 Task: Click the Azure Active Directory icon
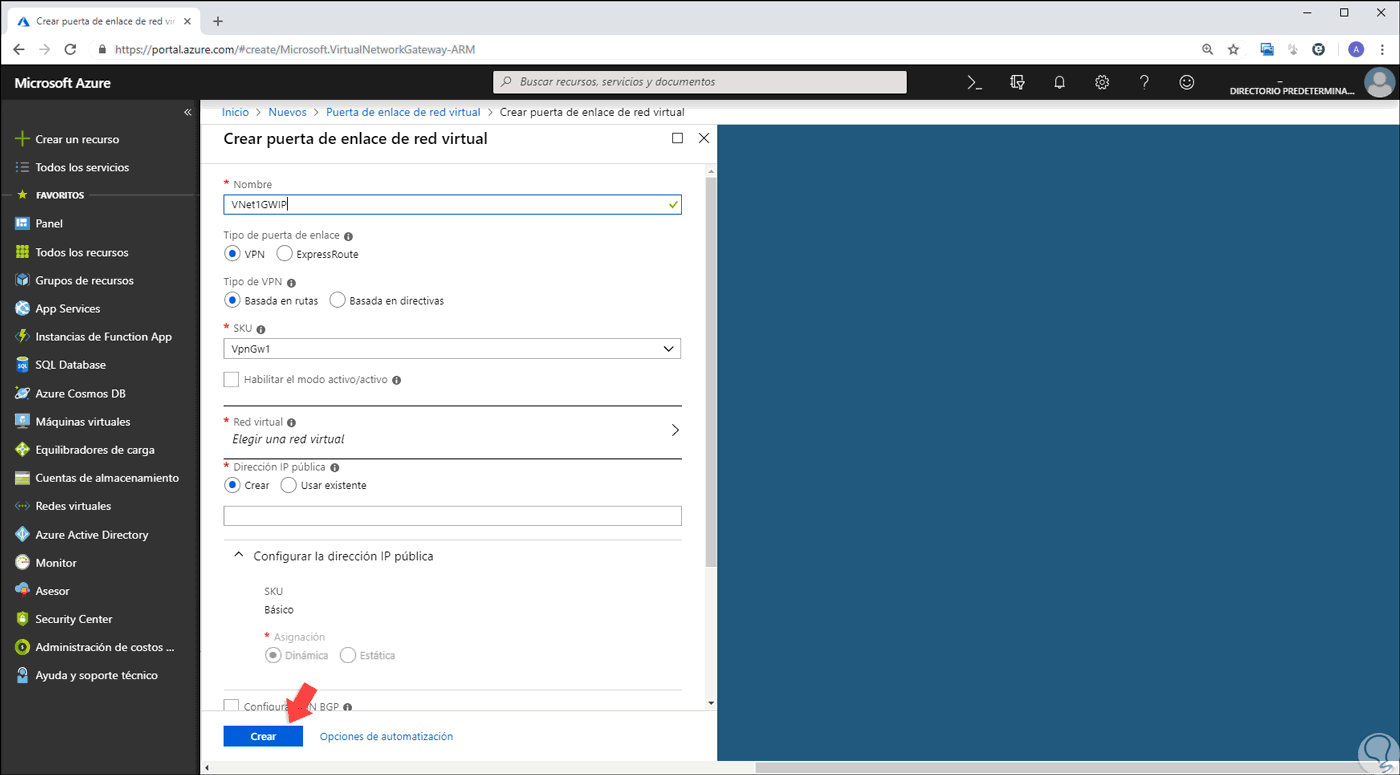(x=22, y=535)
